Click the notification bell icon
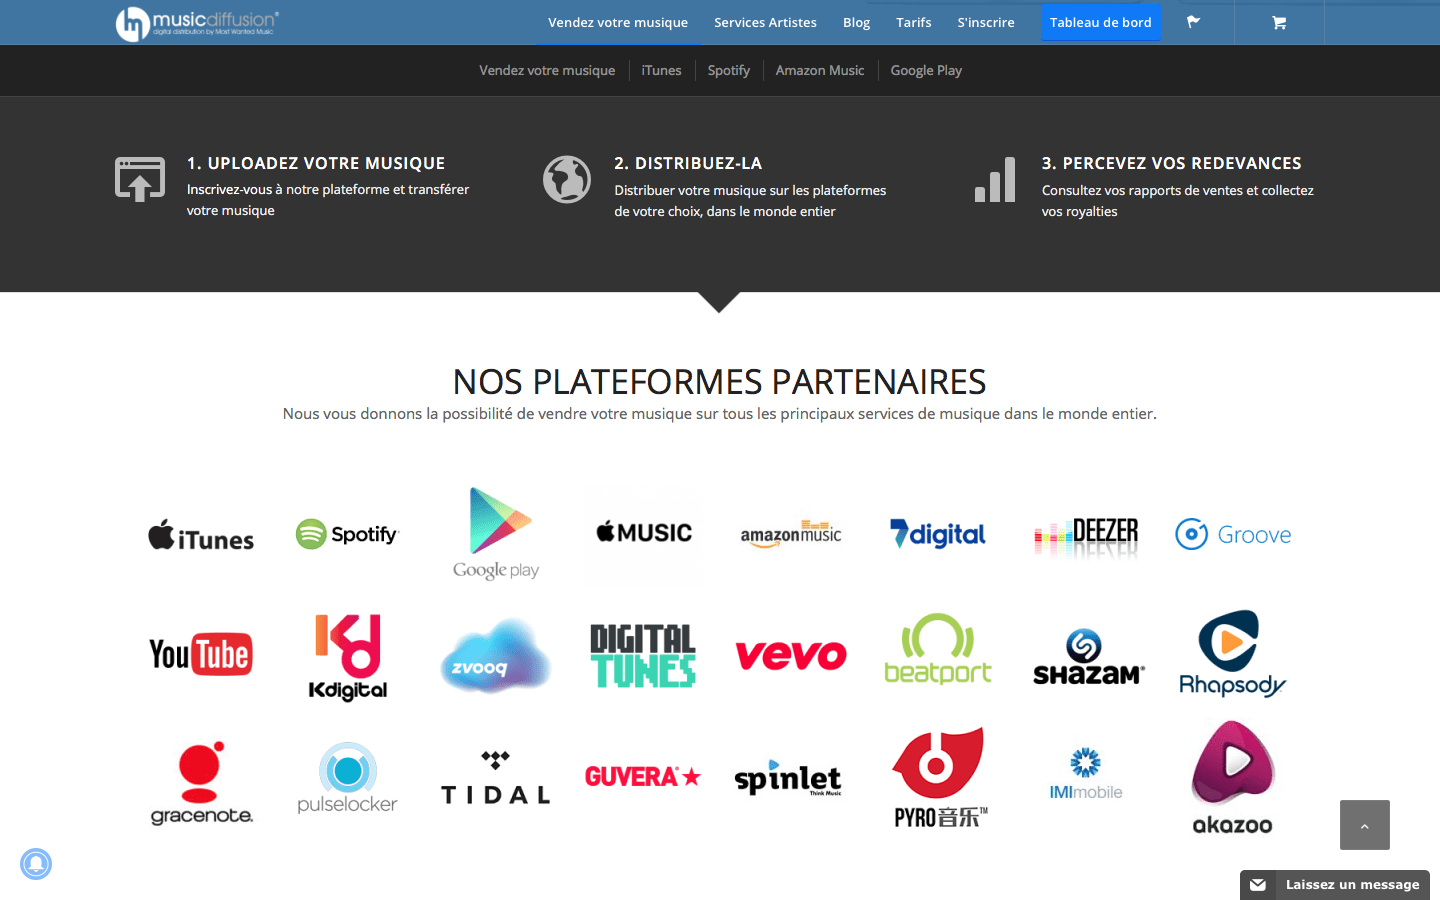 [x=36, y=864]
